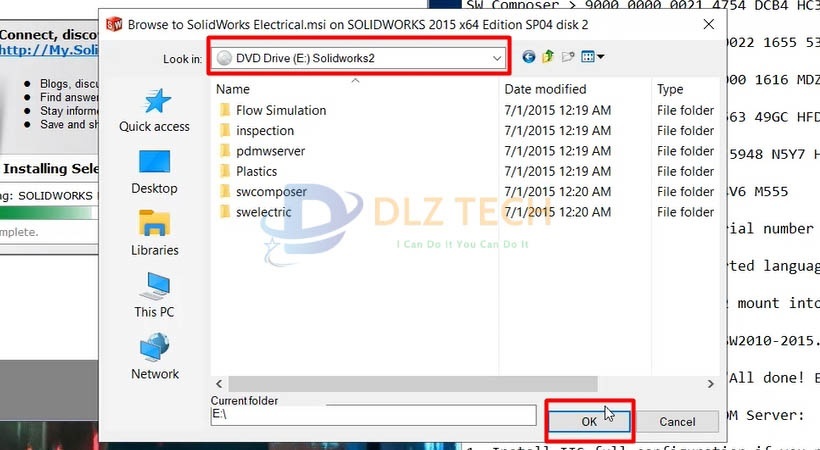Open My.SolidWorks link in installer window
Screen dimensions: 820x450
point(49,50)
